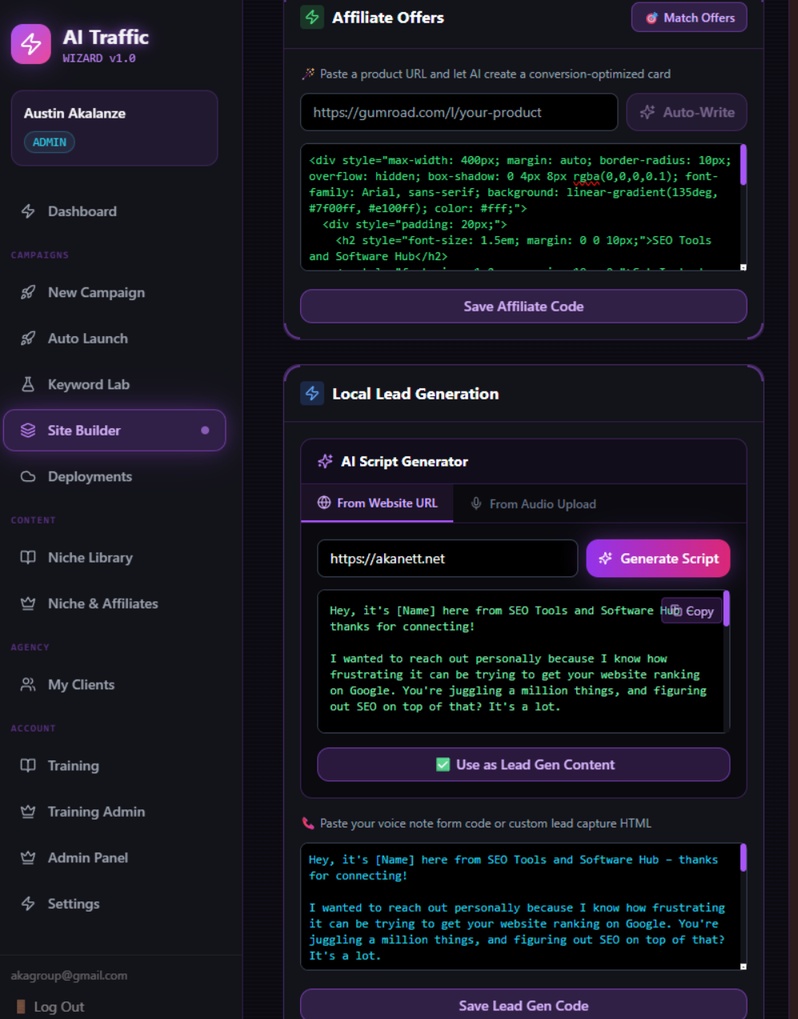Image resolution: width=798 pixels, height=1019 pixels.
Task: Open Settings in the sidebar
Action: click(x=114, y=904)
